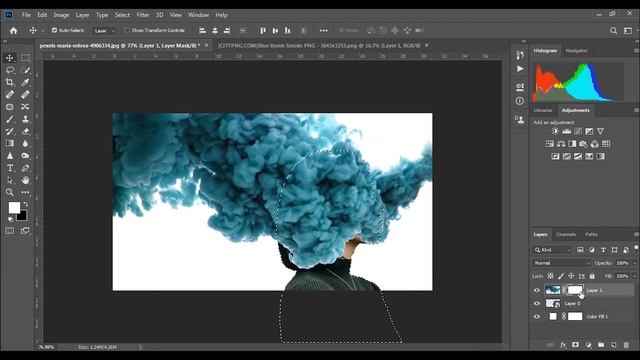Click the layer style fx icon
The width and height of the screenshot is (640, 360).
[x=563, y=345]
